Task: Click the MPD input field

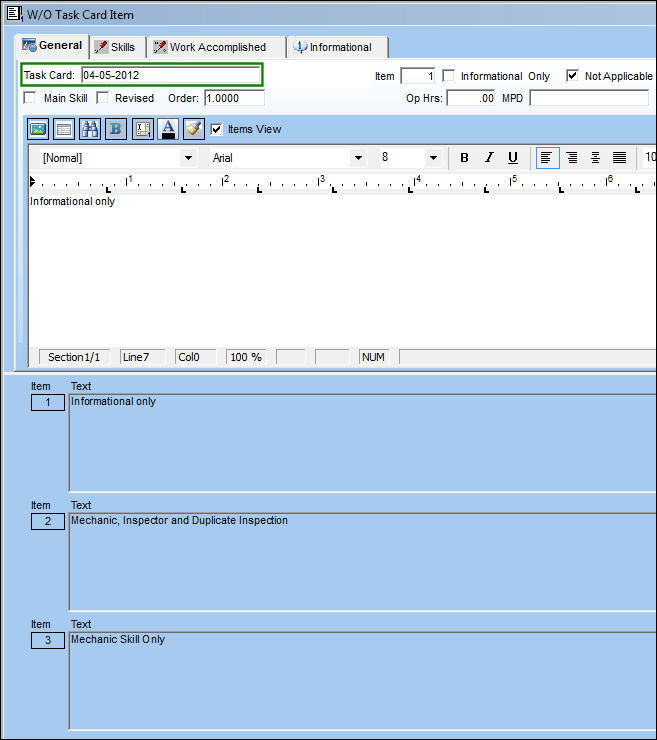Action: (x=589, y=98)
